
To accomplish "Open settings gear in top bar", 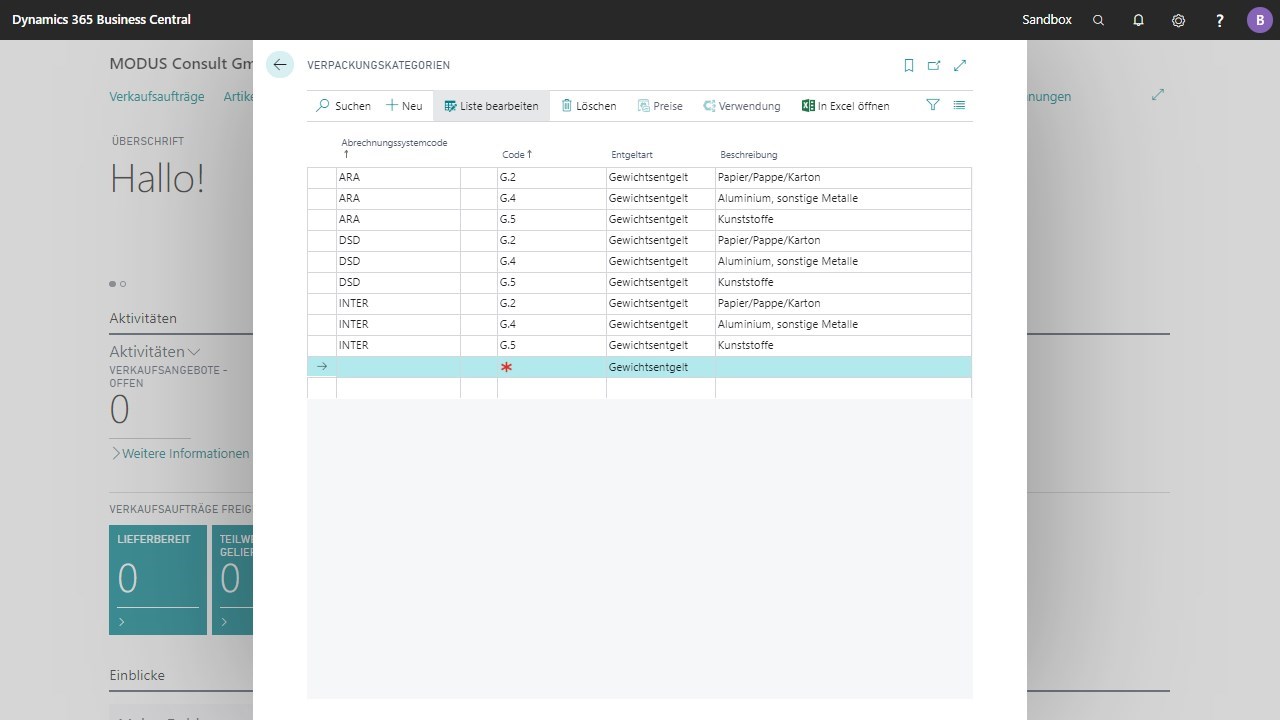I will click(1179, 20).
